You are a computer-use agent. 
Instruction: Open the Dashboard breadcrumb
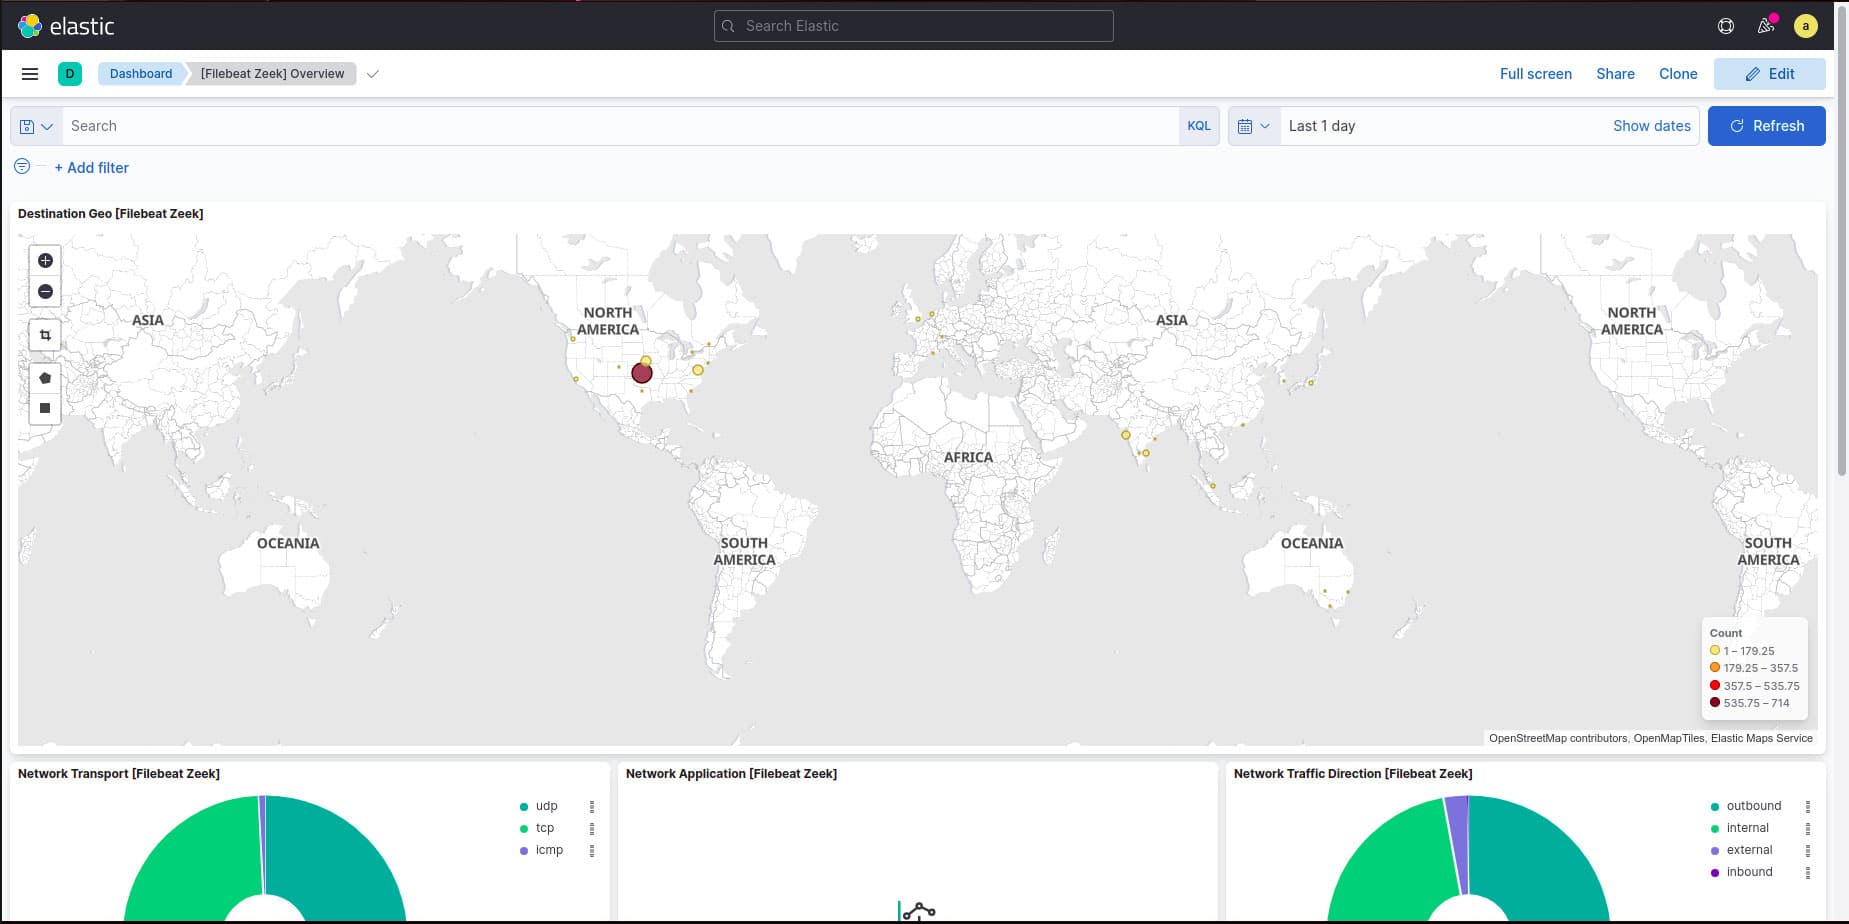140,73
